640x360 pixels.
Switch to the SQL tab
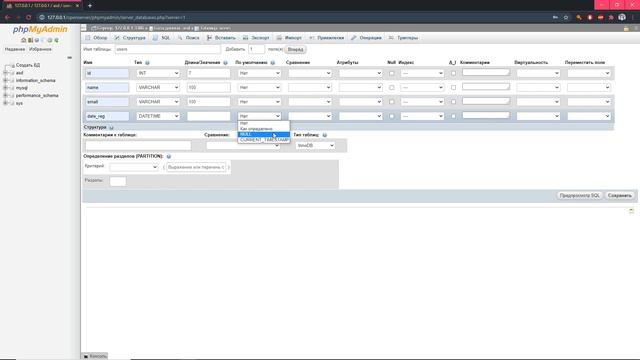(x=162, y=38)
